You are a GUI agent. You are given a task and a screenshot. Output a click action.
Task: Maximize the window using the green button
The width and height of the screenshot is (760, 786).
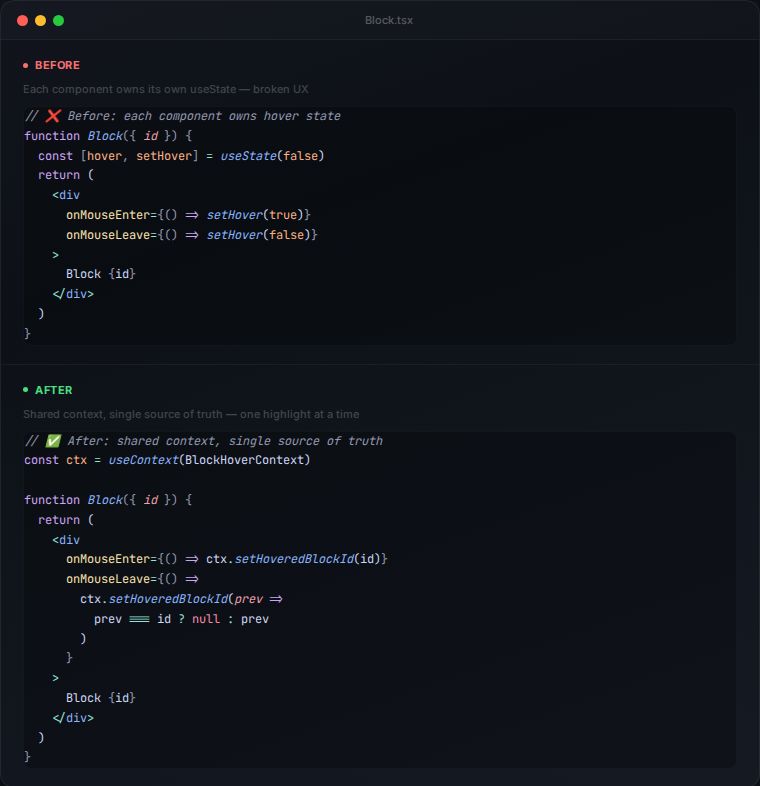point(59,21)
